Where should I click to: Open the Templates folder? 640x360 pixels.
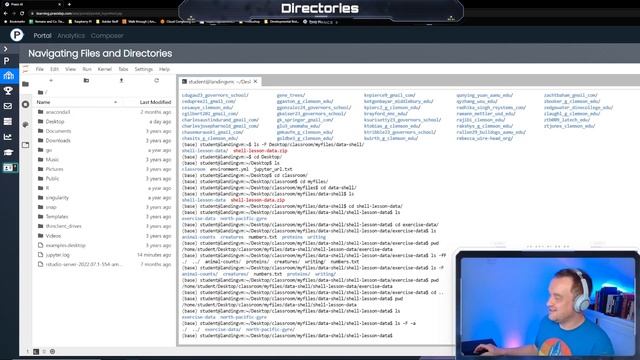coord(104,217)
